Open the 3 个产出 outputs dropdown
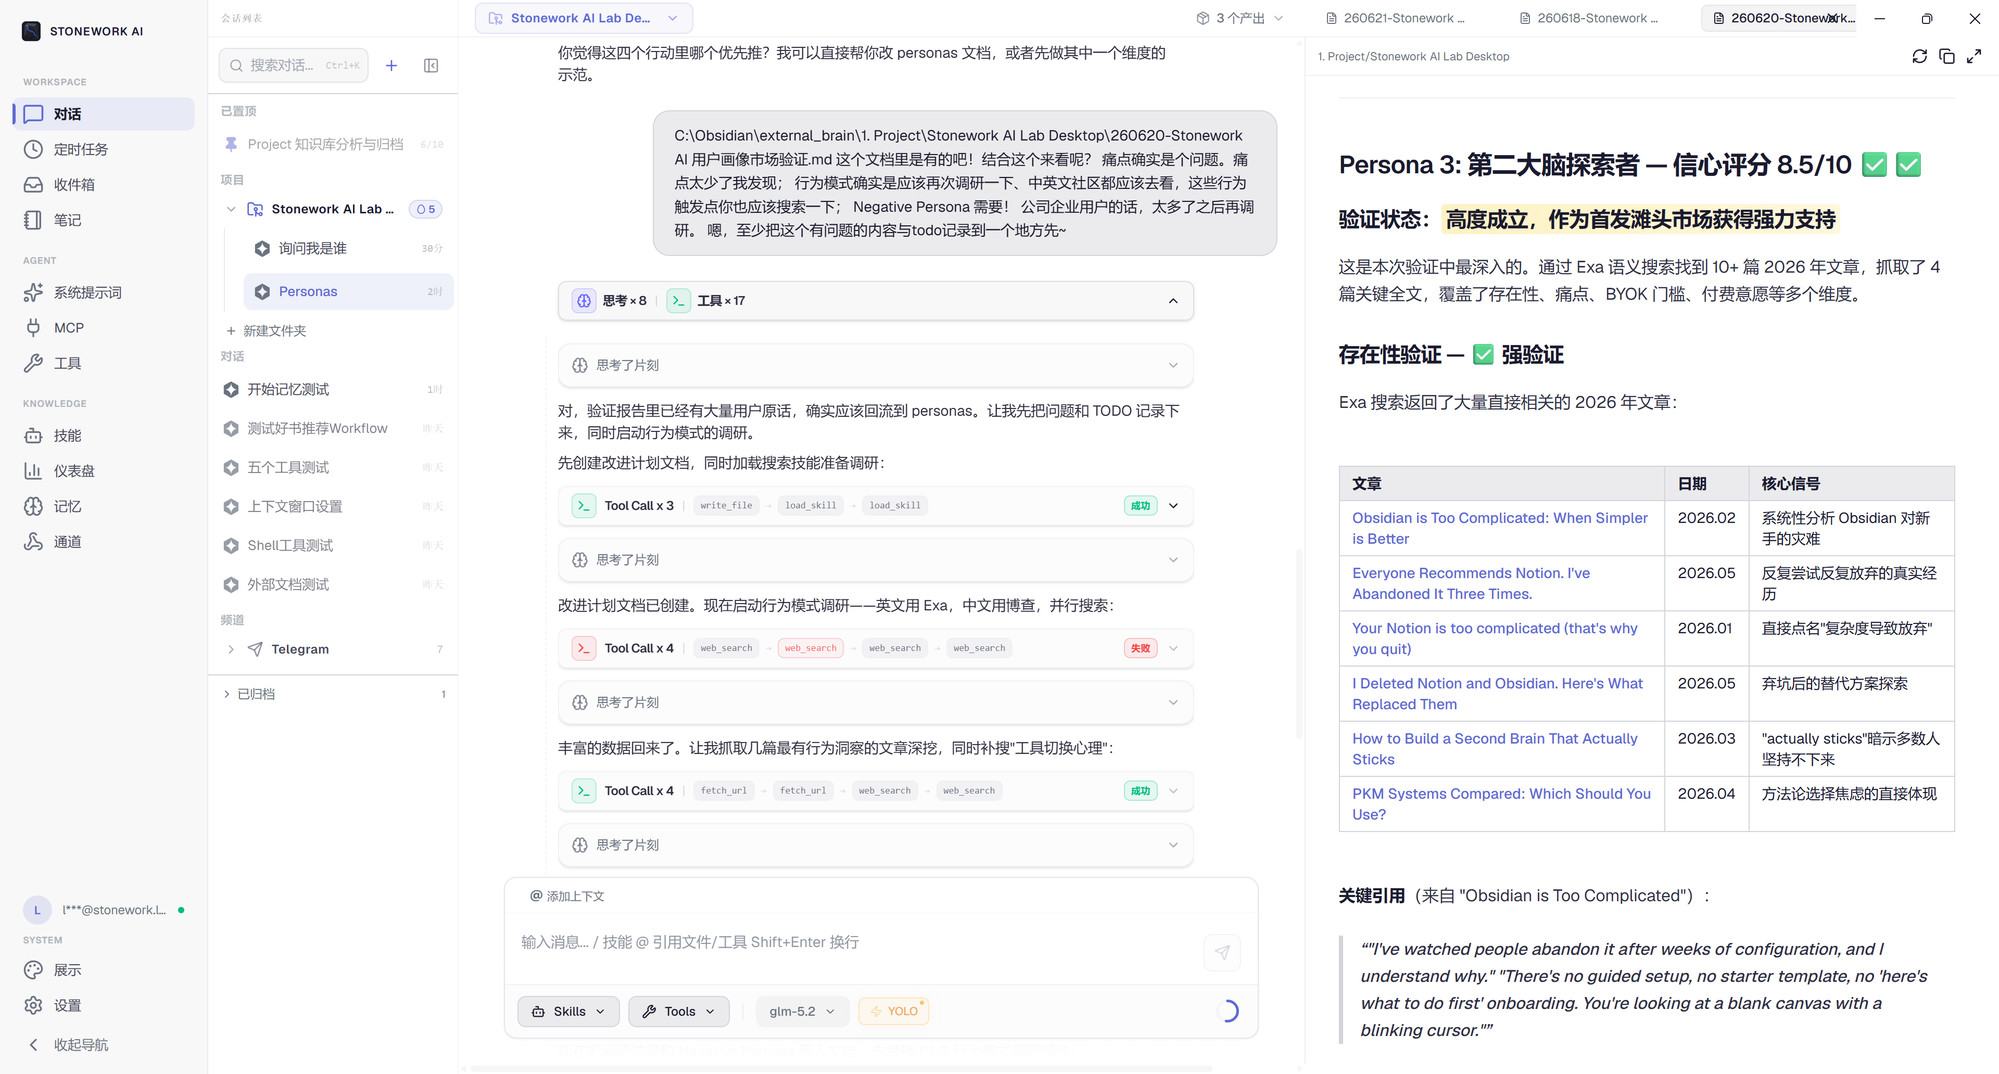Viewport: 1999px width, 1074px height. (x=1240, y=18)
